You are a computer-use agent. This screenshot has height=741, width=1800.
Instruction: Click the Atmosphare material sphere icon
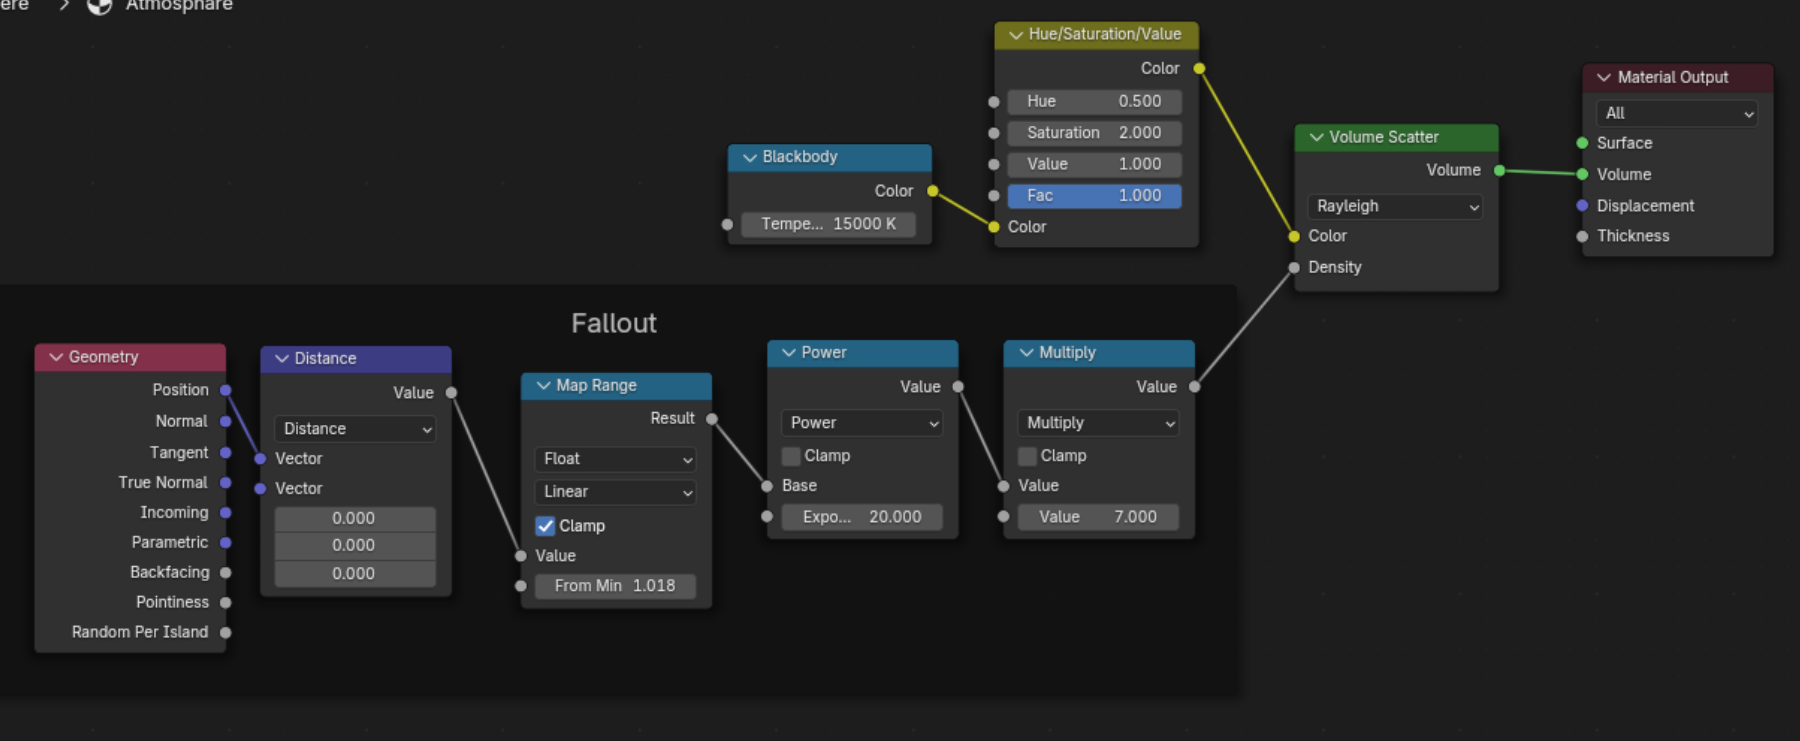pyautogui.click(x=99, y=6)
